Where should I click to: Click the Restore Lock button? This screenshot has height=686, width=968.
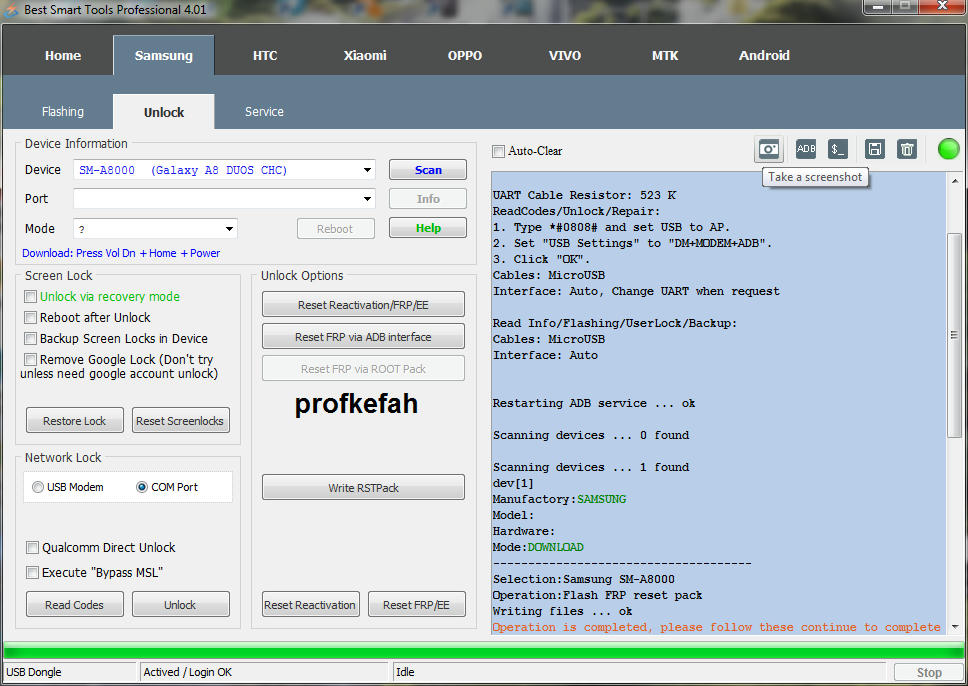tap(75, 421)
